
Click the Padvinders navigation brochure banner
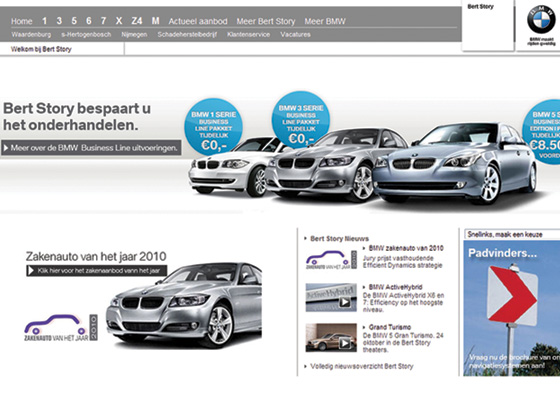[512, 308]
